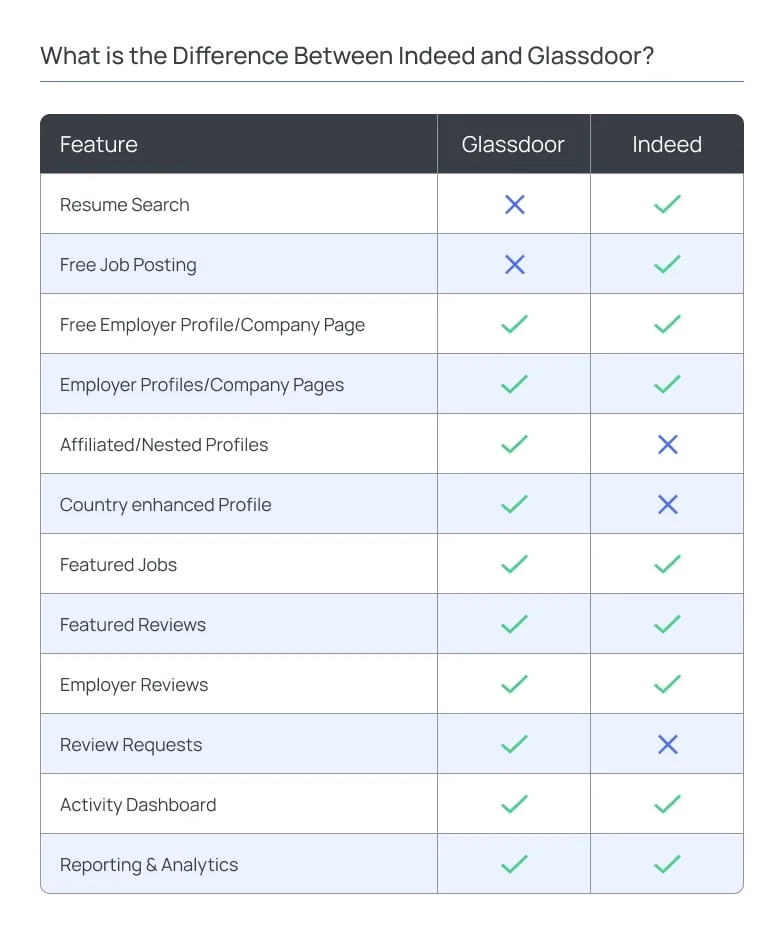The width and height of the screenshot is (784, 934).
Task: Click Glassdoor checkmark for Employer Reviews
Action: (514, 684)
